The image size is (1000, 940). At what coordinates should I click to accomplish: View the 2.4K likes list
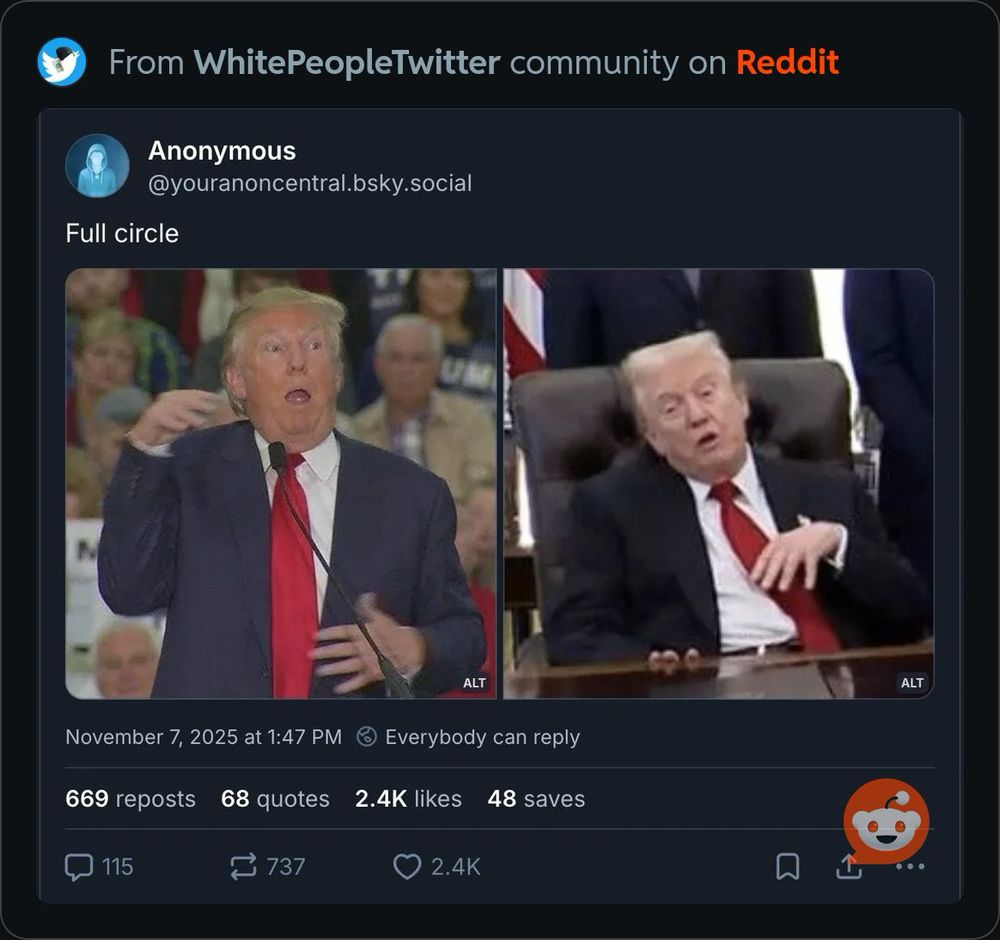tap(408, 798)
